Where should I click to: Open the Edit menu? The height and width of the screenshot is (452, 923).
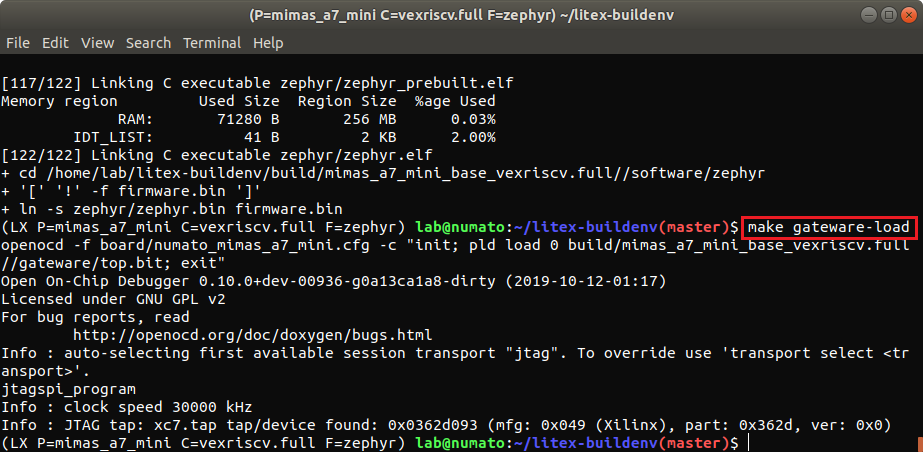point(55,44)
